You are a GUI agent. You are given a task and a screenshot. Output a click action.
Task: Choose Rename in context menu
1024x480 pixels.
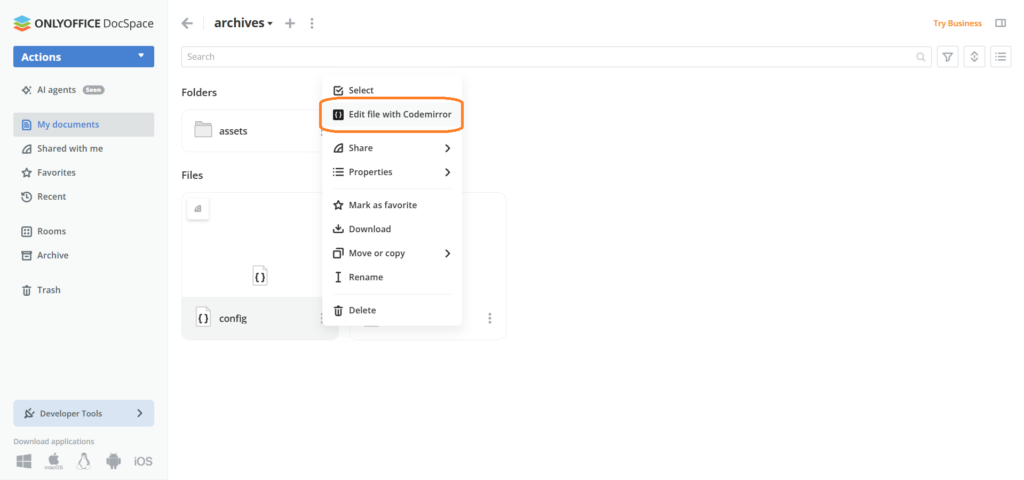[392, 278]
